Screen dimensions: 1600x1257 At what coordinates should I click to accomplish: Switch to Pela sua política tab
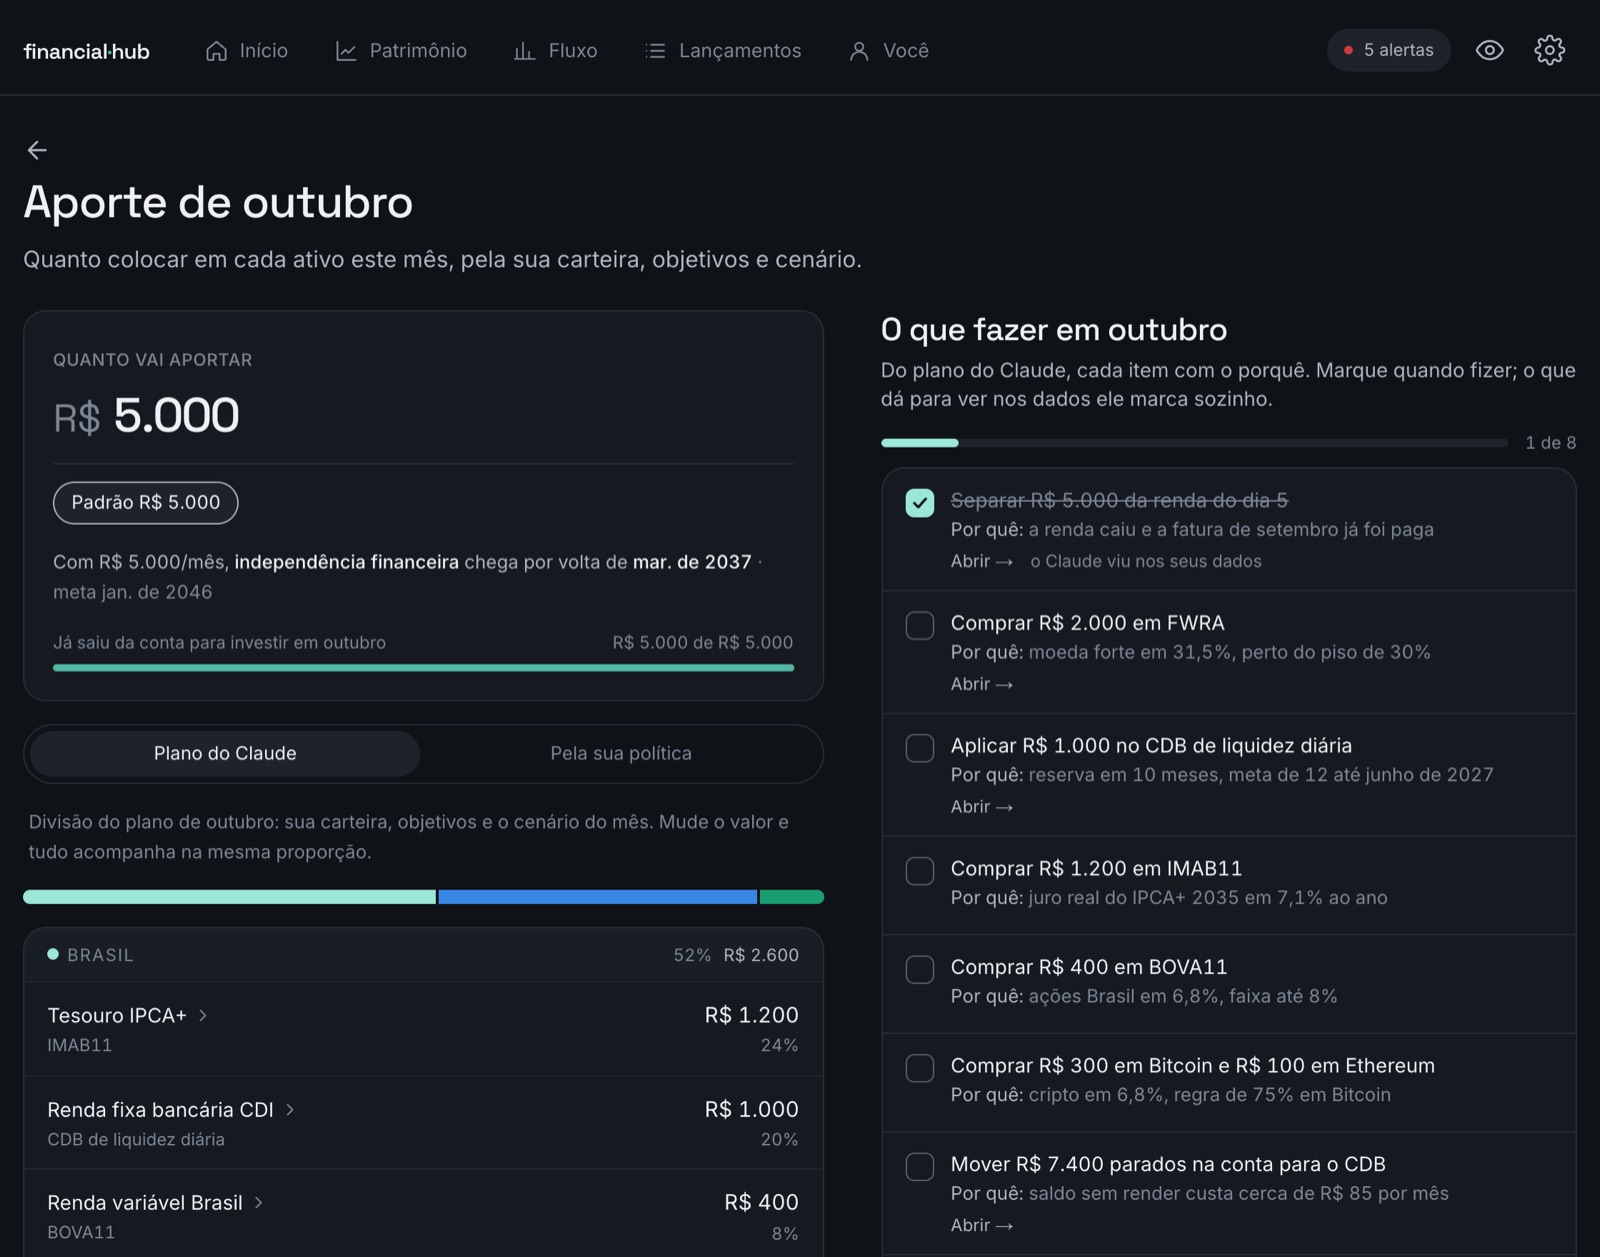tap(621, 753)
